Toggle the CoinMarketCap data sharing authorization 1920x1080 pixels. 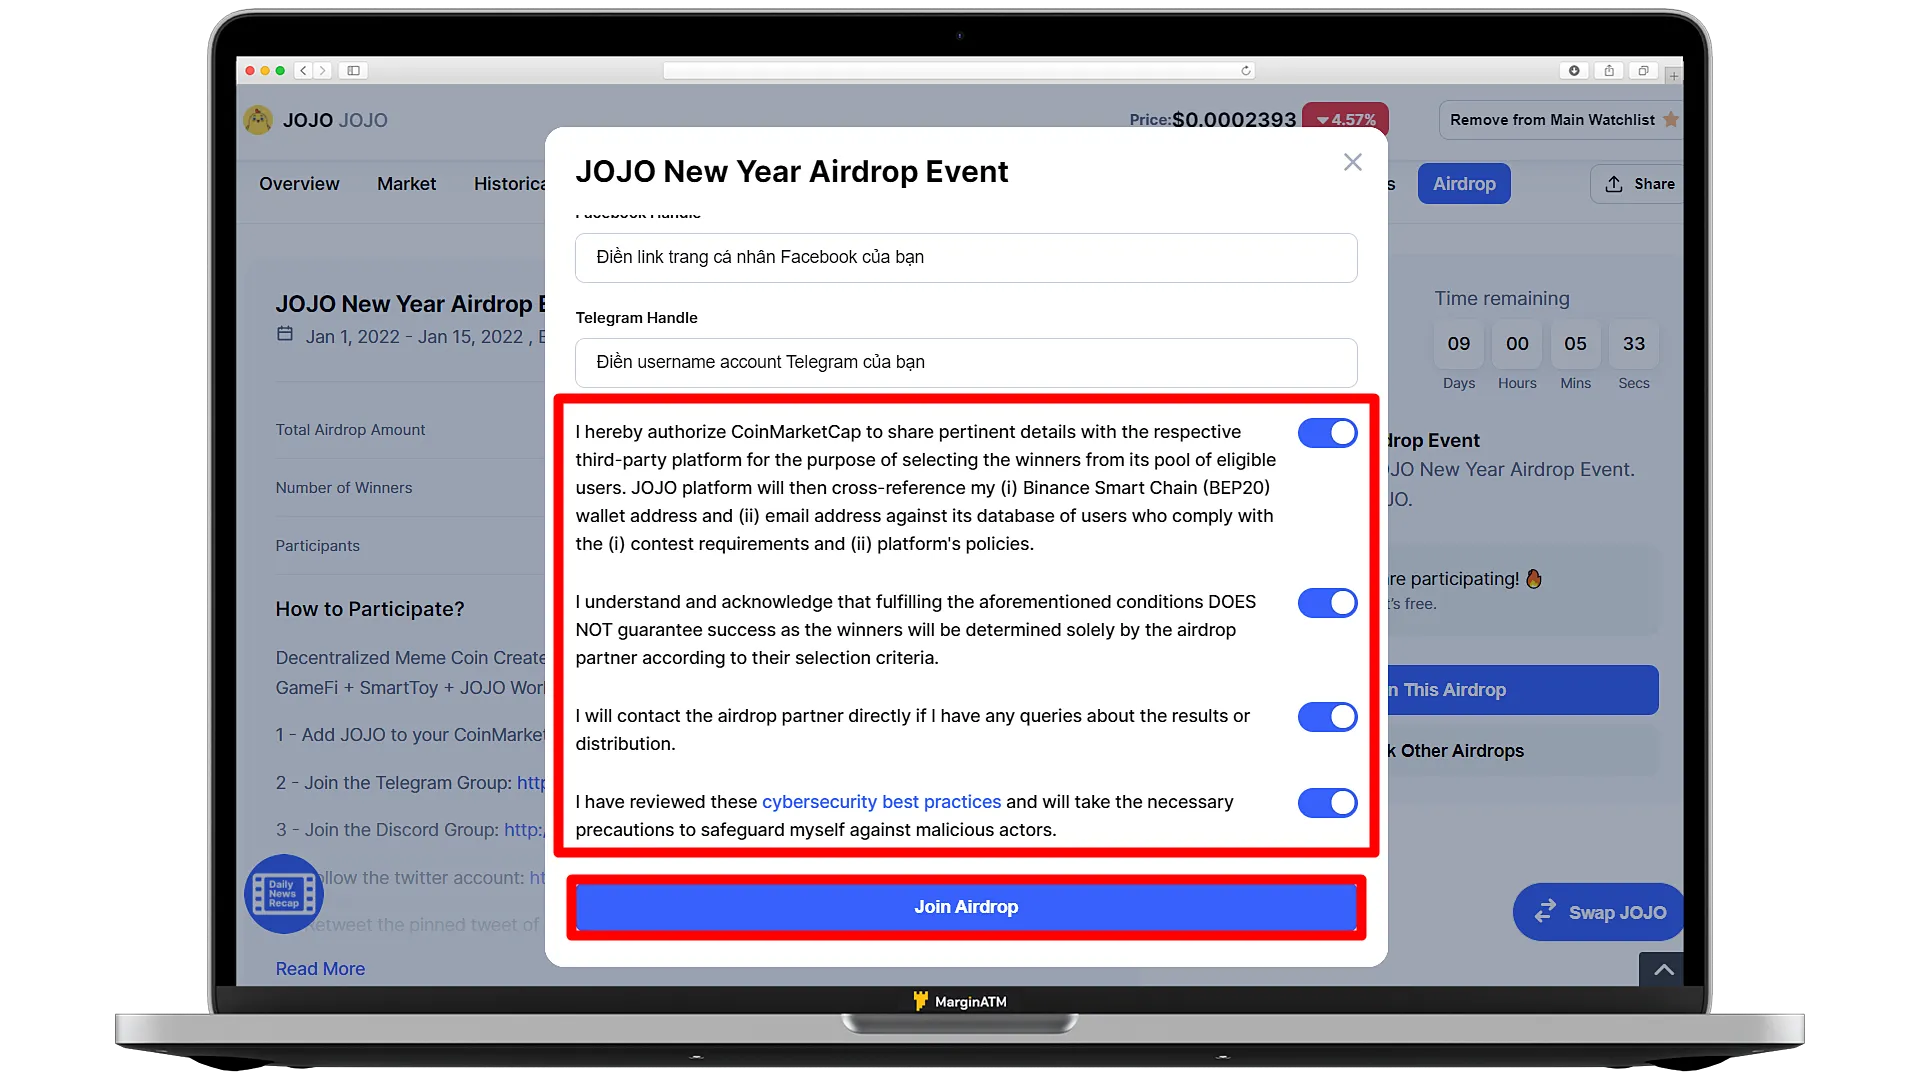tap(1328, 433)
